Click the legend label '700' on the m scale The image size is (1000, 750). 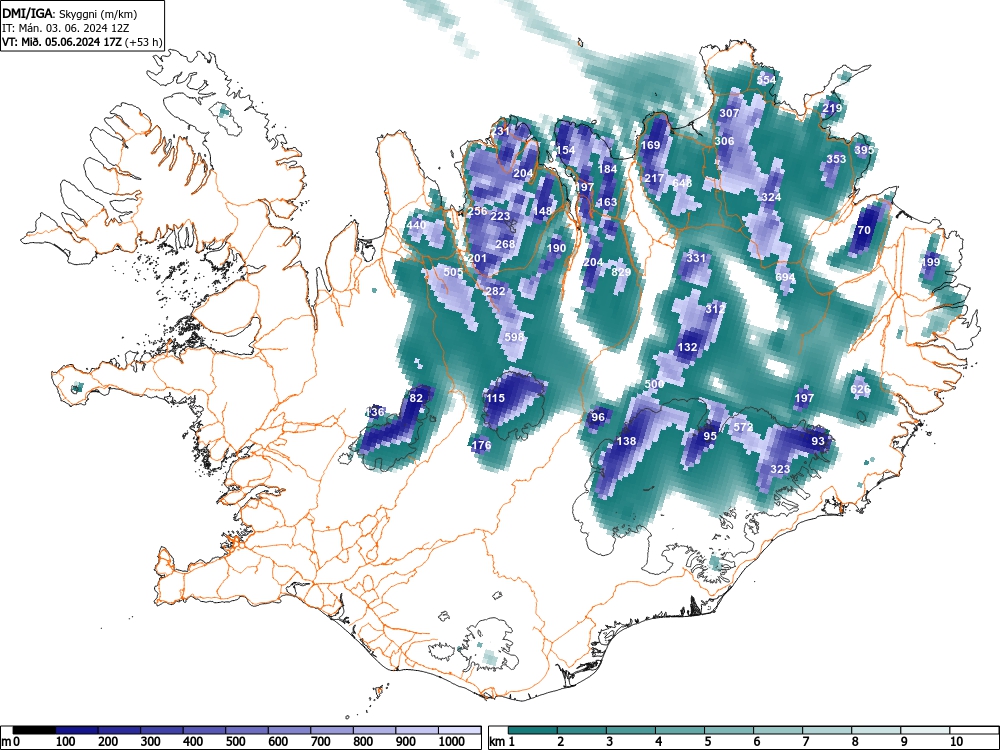pyautogui.click(x=320, y=742)
